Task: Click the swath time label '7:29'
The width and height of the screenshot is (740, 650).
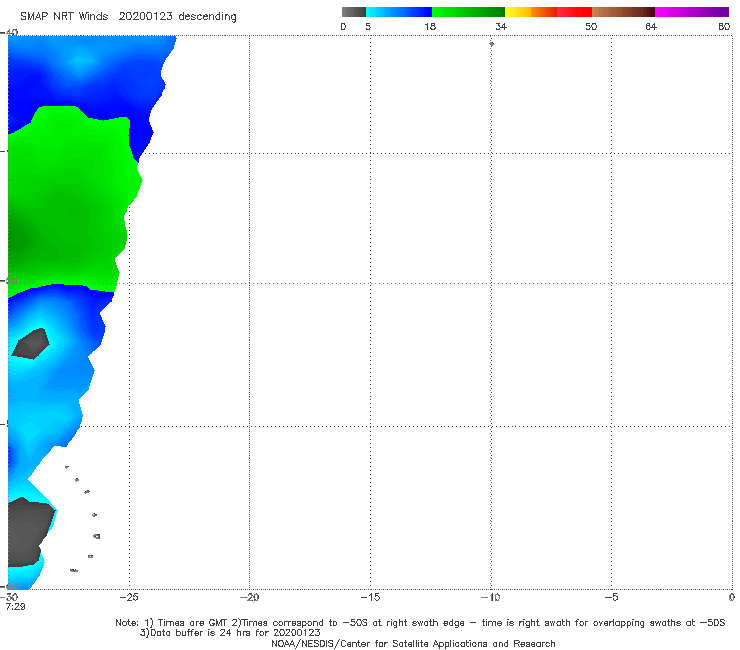Action: (16, 607)
